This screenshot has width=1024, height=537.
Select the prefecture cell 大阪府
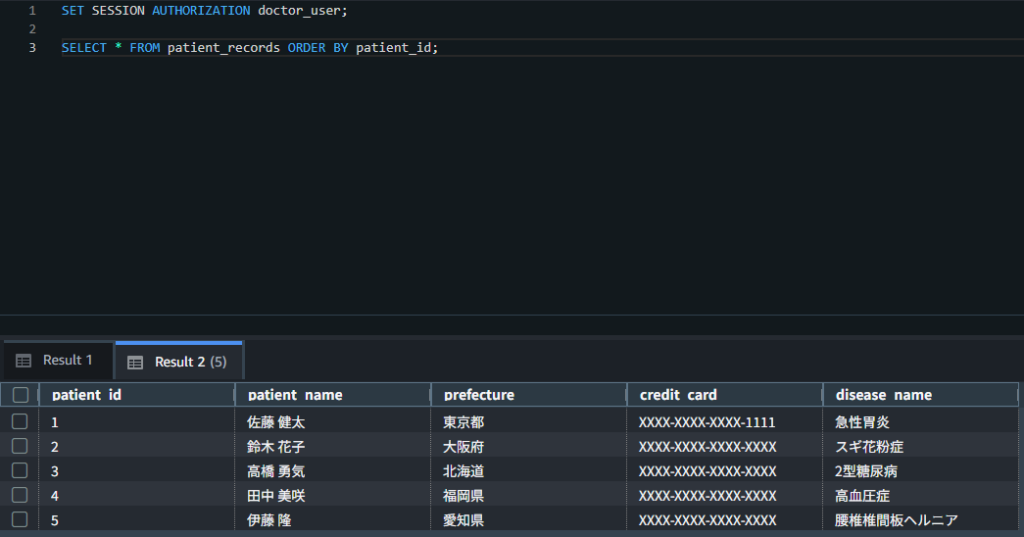tap(528, 447)
